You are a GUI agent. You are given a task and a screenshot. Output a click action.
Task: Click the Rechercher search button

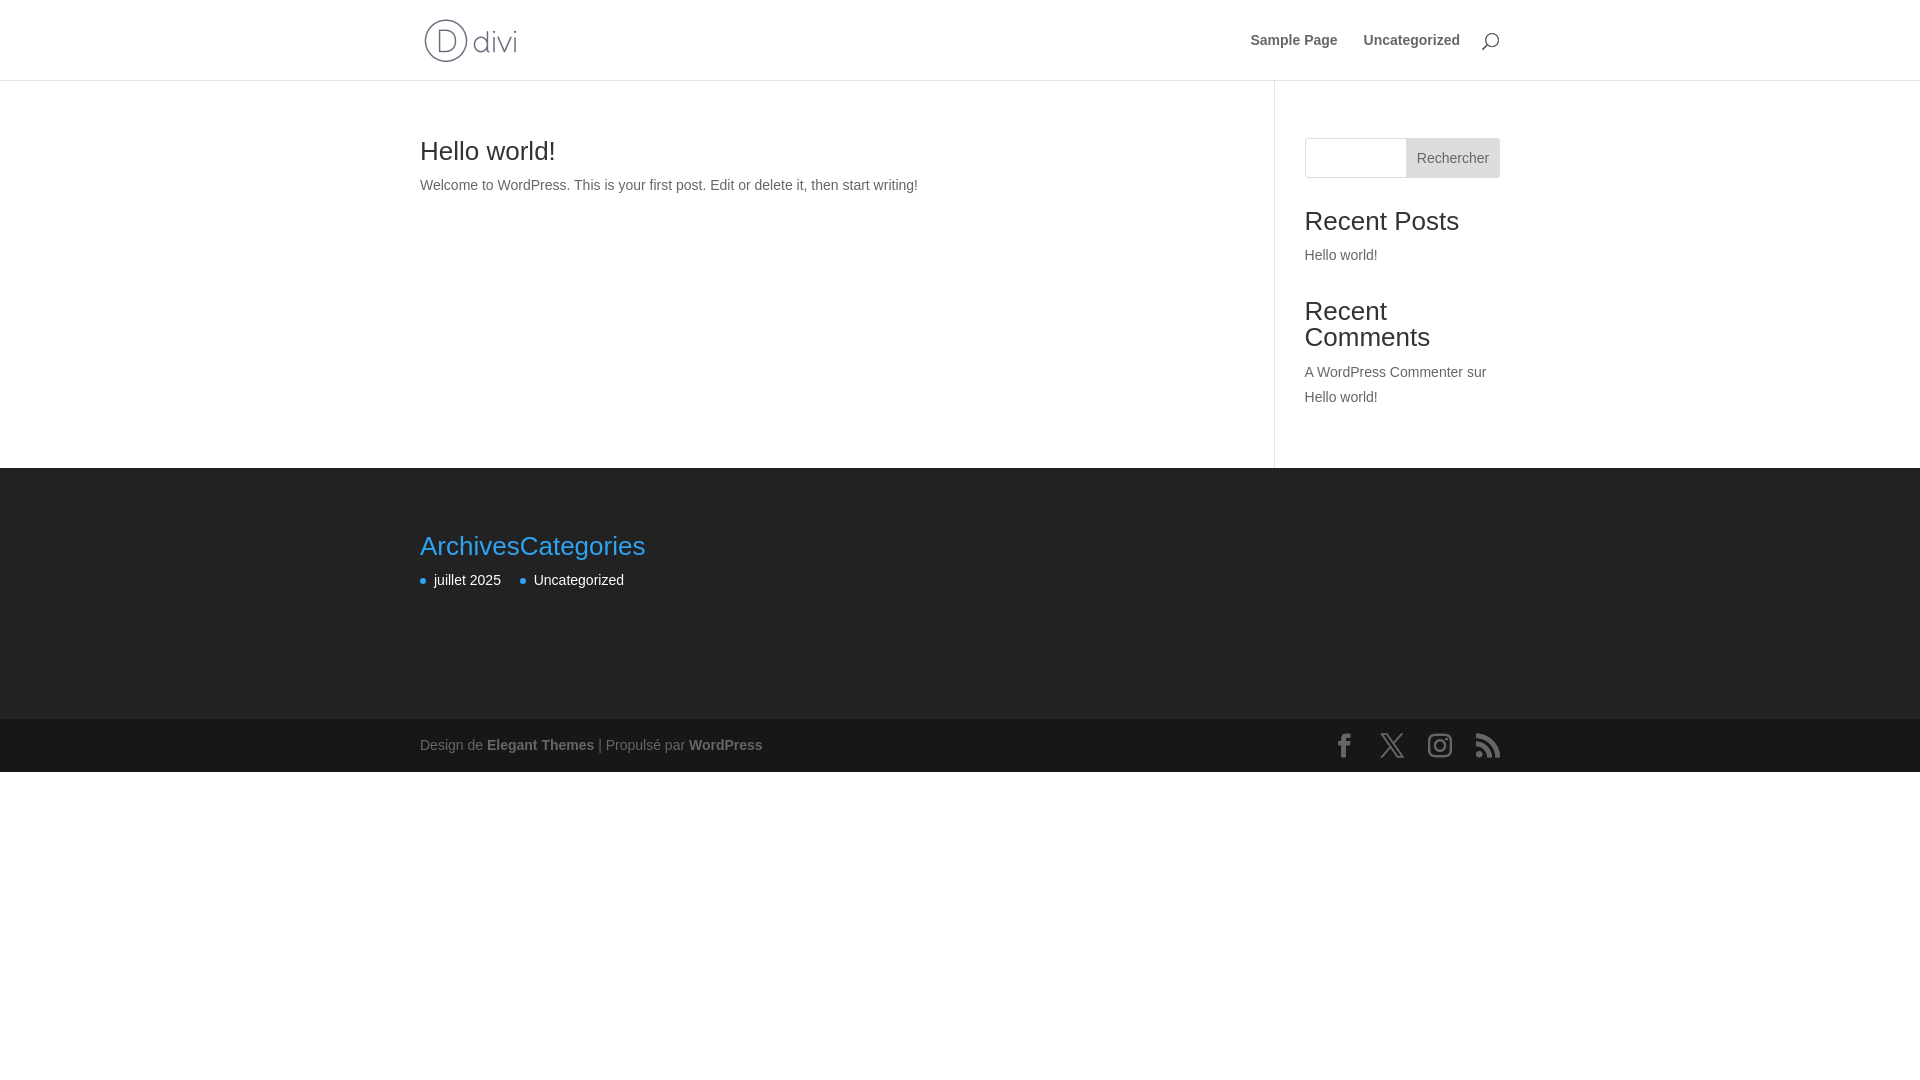(x=1452, y=158)
